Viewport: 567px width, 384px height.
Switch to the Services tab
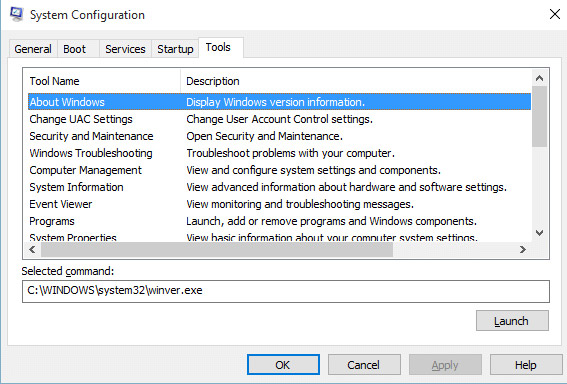[x=125, y=49]
